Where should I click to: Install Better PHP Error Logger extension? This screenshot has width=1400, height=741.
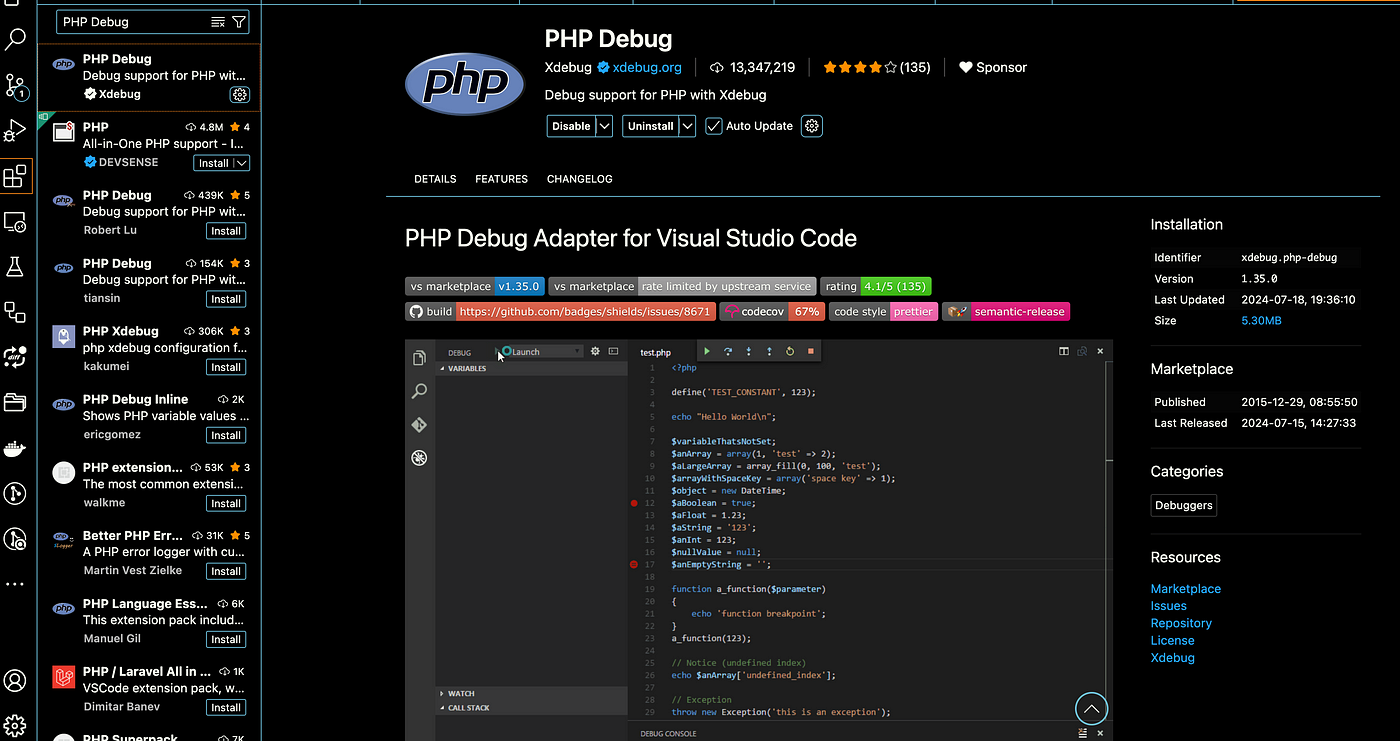pos(226,571)
